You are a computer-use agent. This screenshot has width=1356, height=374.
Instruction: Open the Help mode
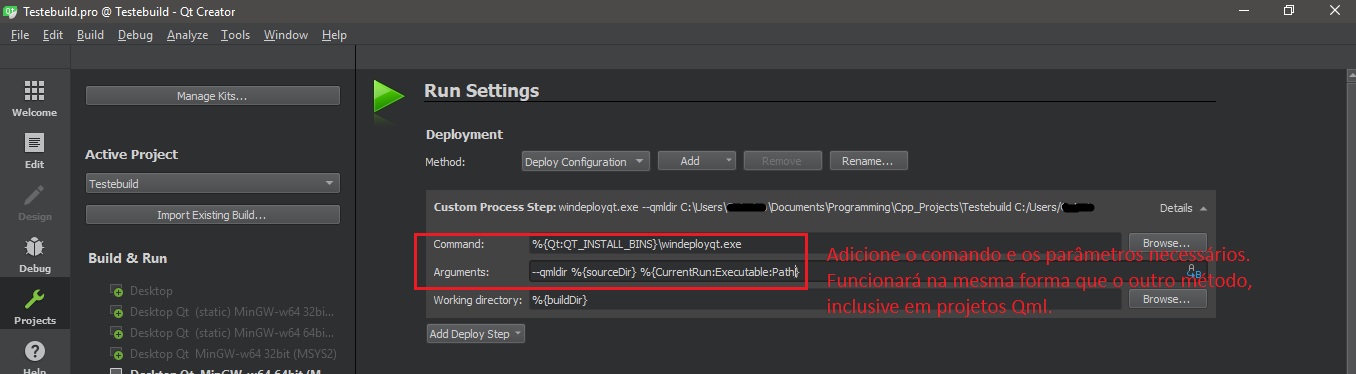(34, 357)
